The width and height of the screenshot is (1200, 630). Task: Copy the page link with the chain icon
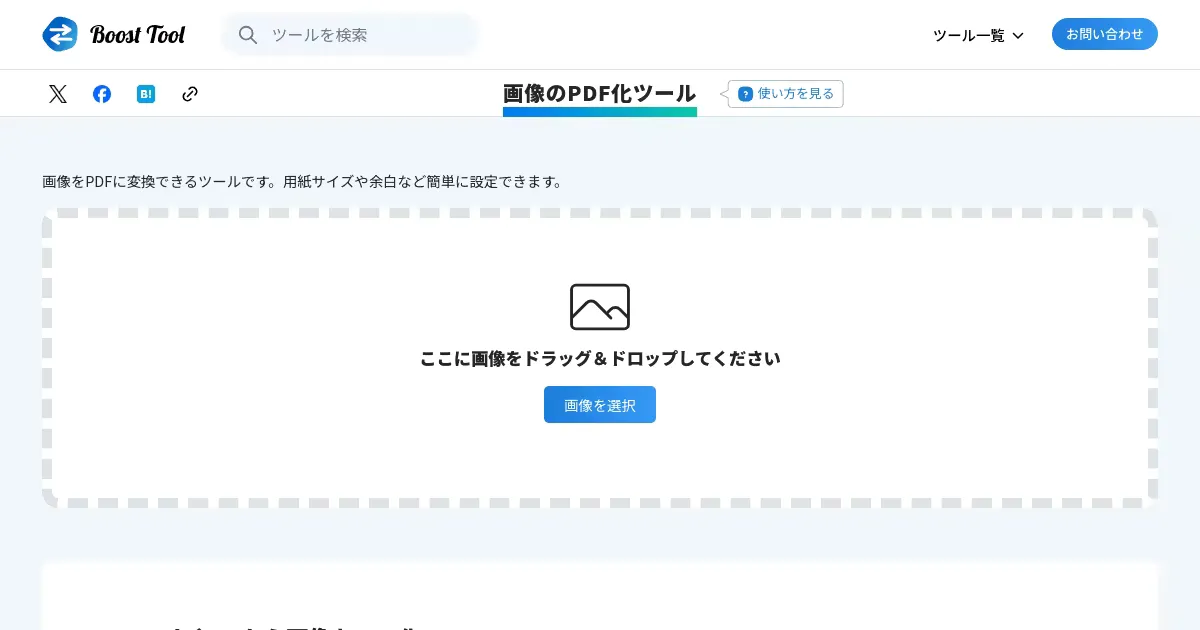coord(190,94)
